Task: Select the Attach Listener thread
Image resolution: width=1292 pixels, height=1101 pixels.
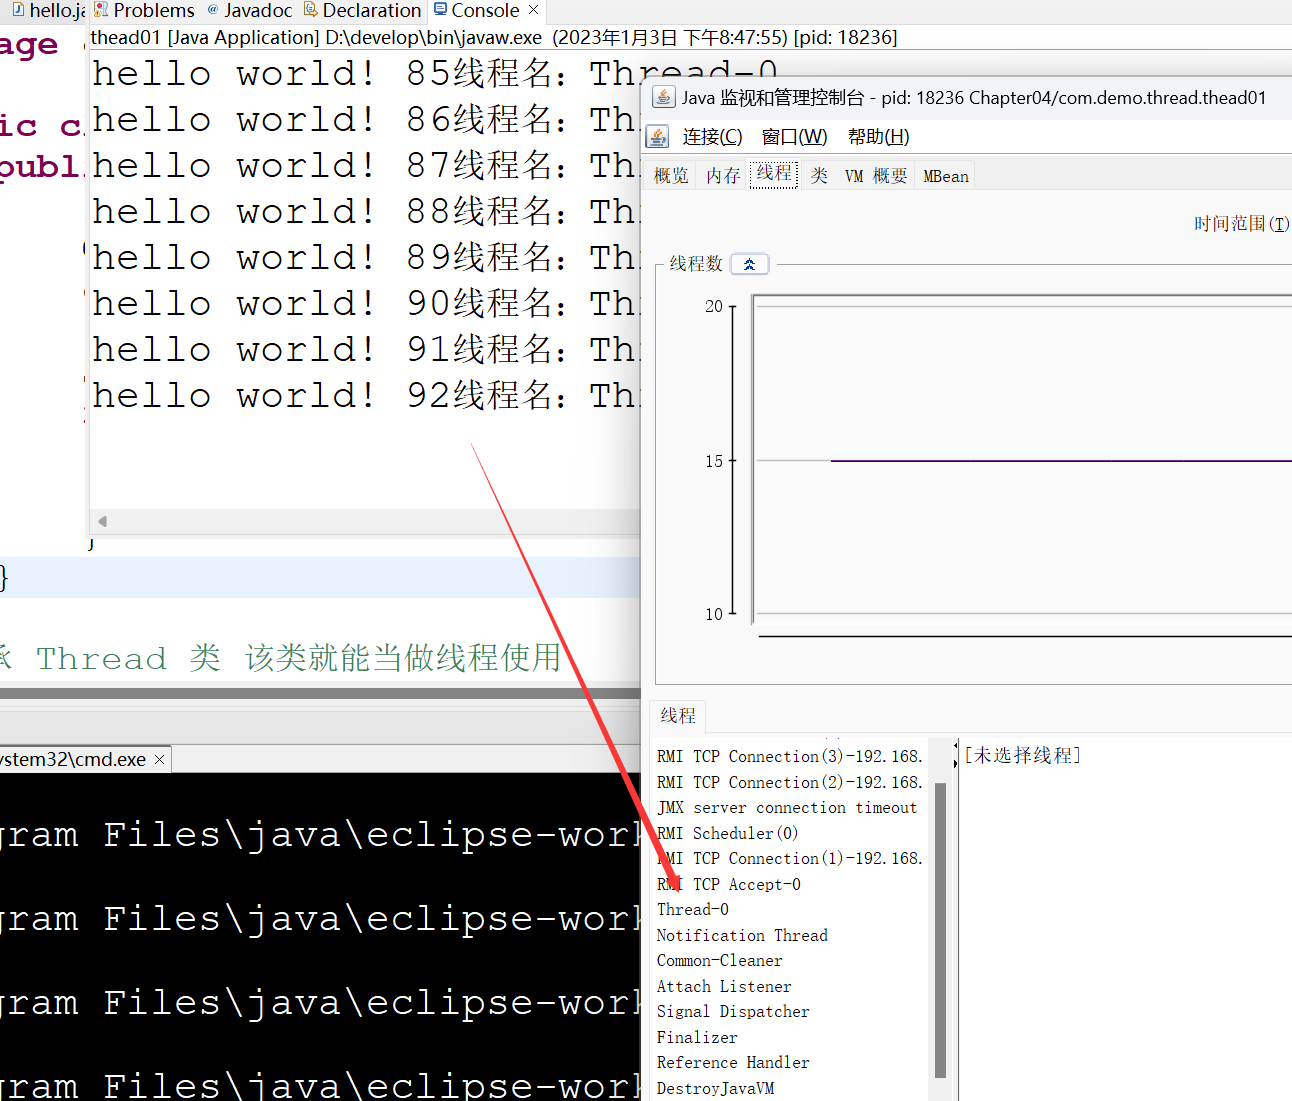Action: [x=724, y=987]
